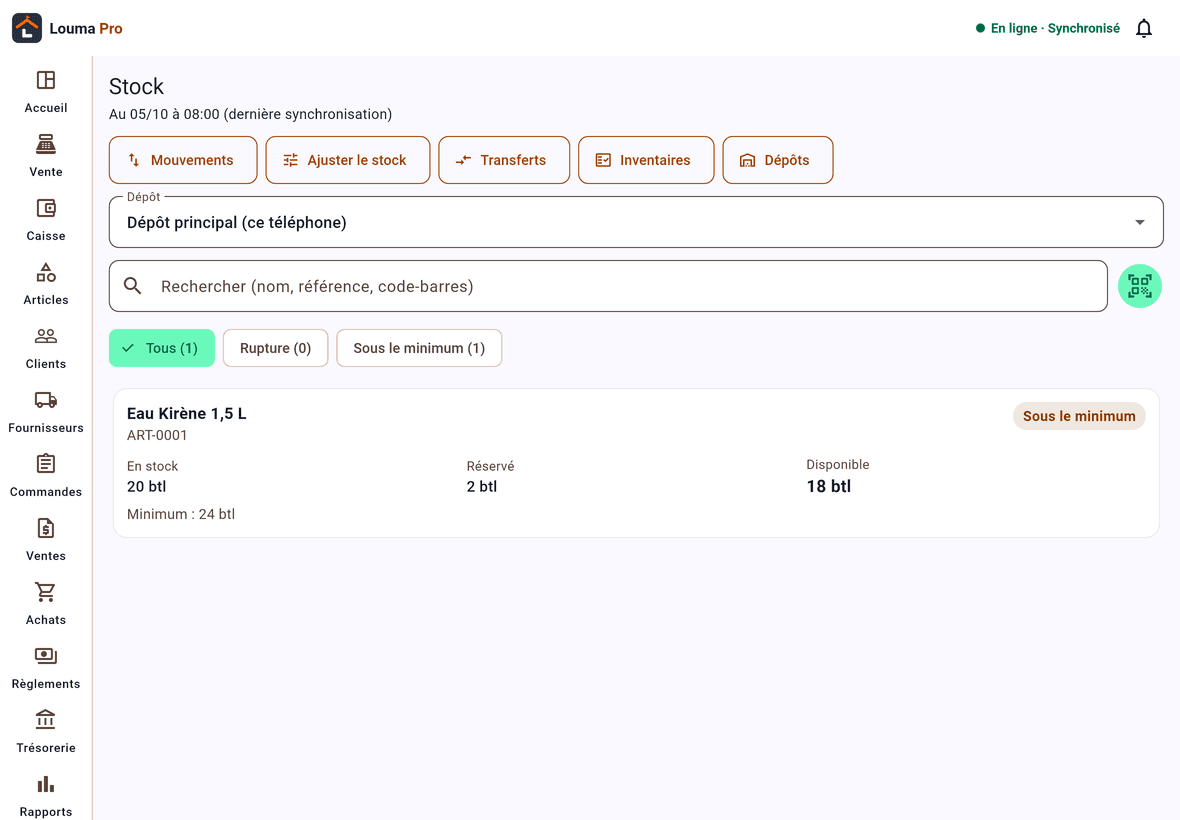Open the Trésorerie bank icon
The width and height of the screenshot is (1180, 820).
[x=46, y=720]
